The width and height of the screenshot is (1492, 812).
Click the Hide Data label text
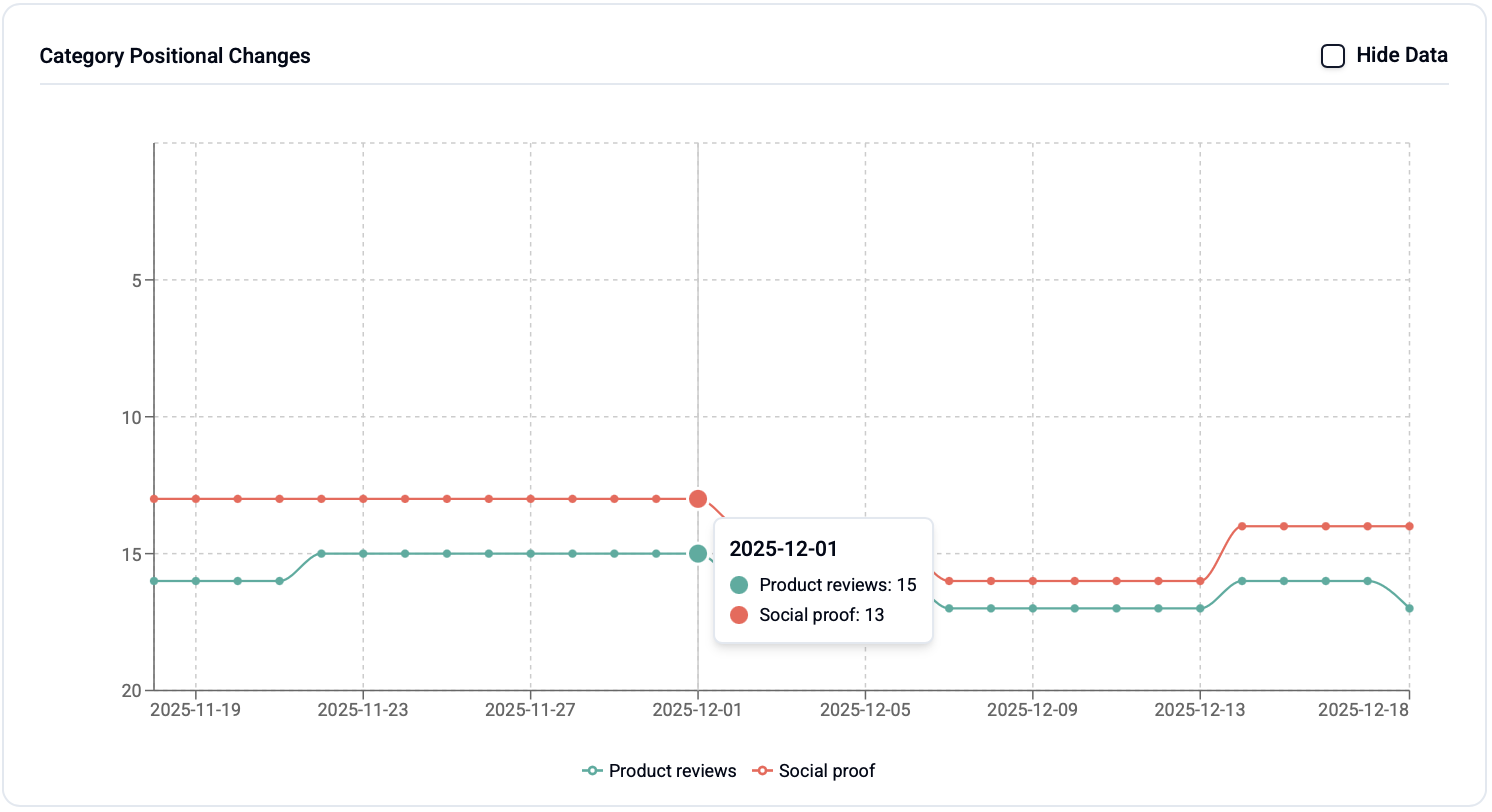1401,56
